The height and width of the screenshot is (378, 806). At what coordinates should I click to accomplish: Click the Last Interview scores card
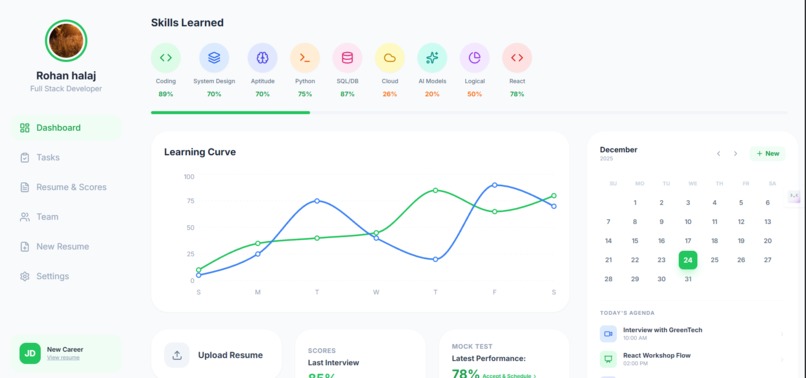pyautogui.click(x=360, y=354)
